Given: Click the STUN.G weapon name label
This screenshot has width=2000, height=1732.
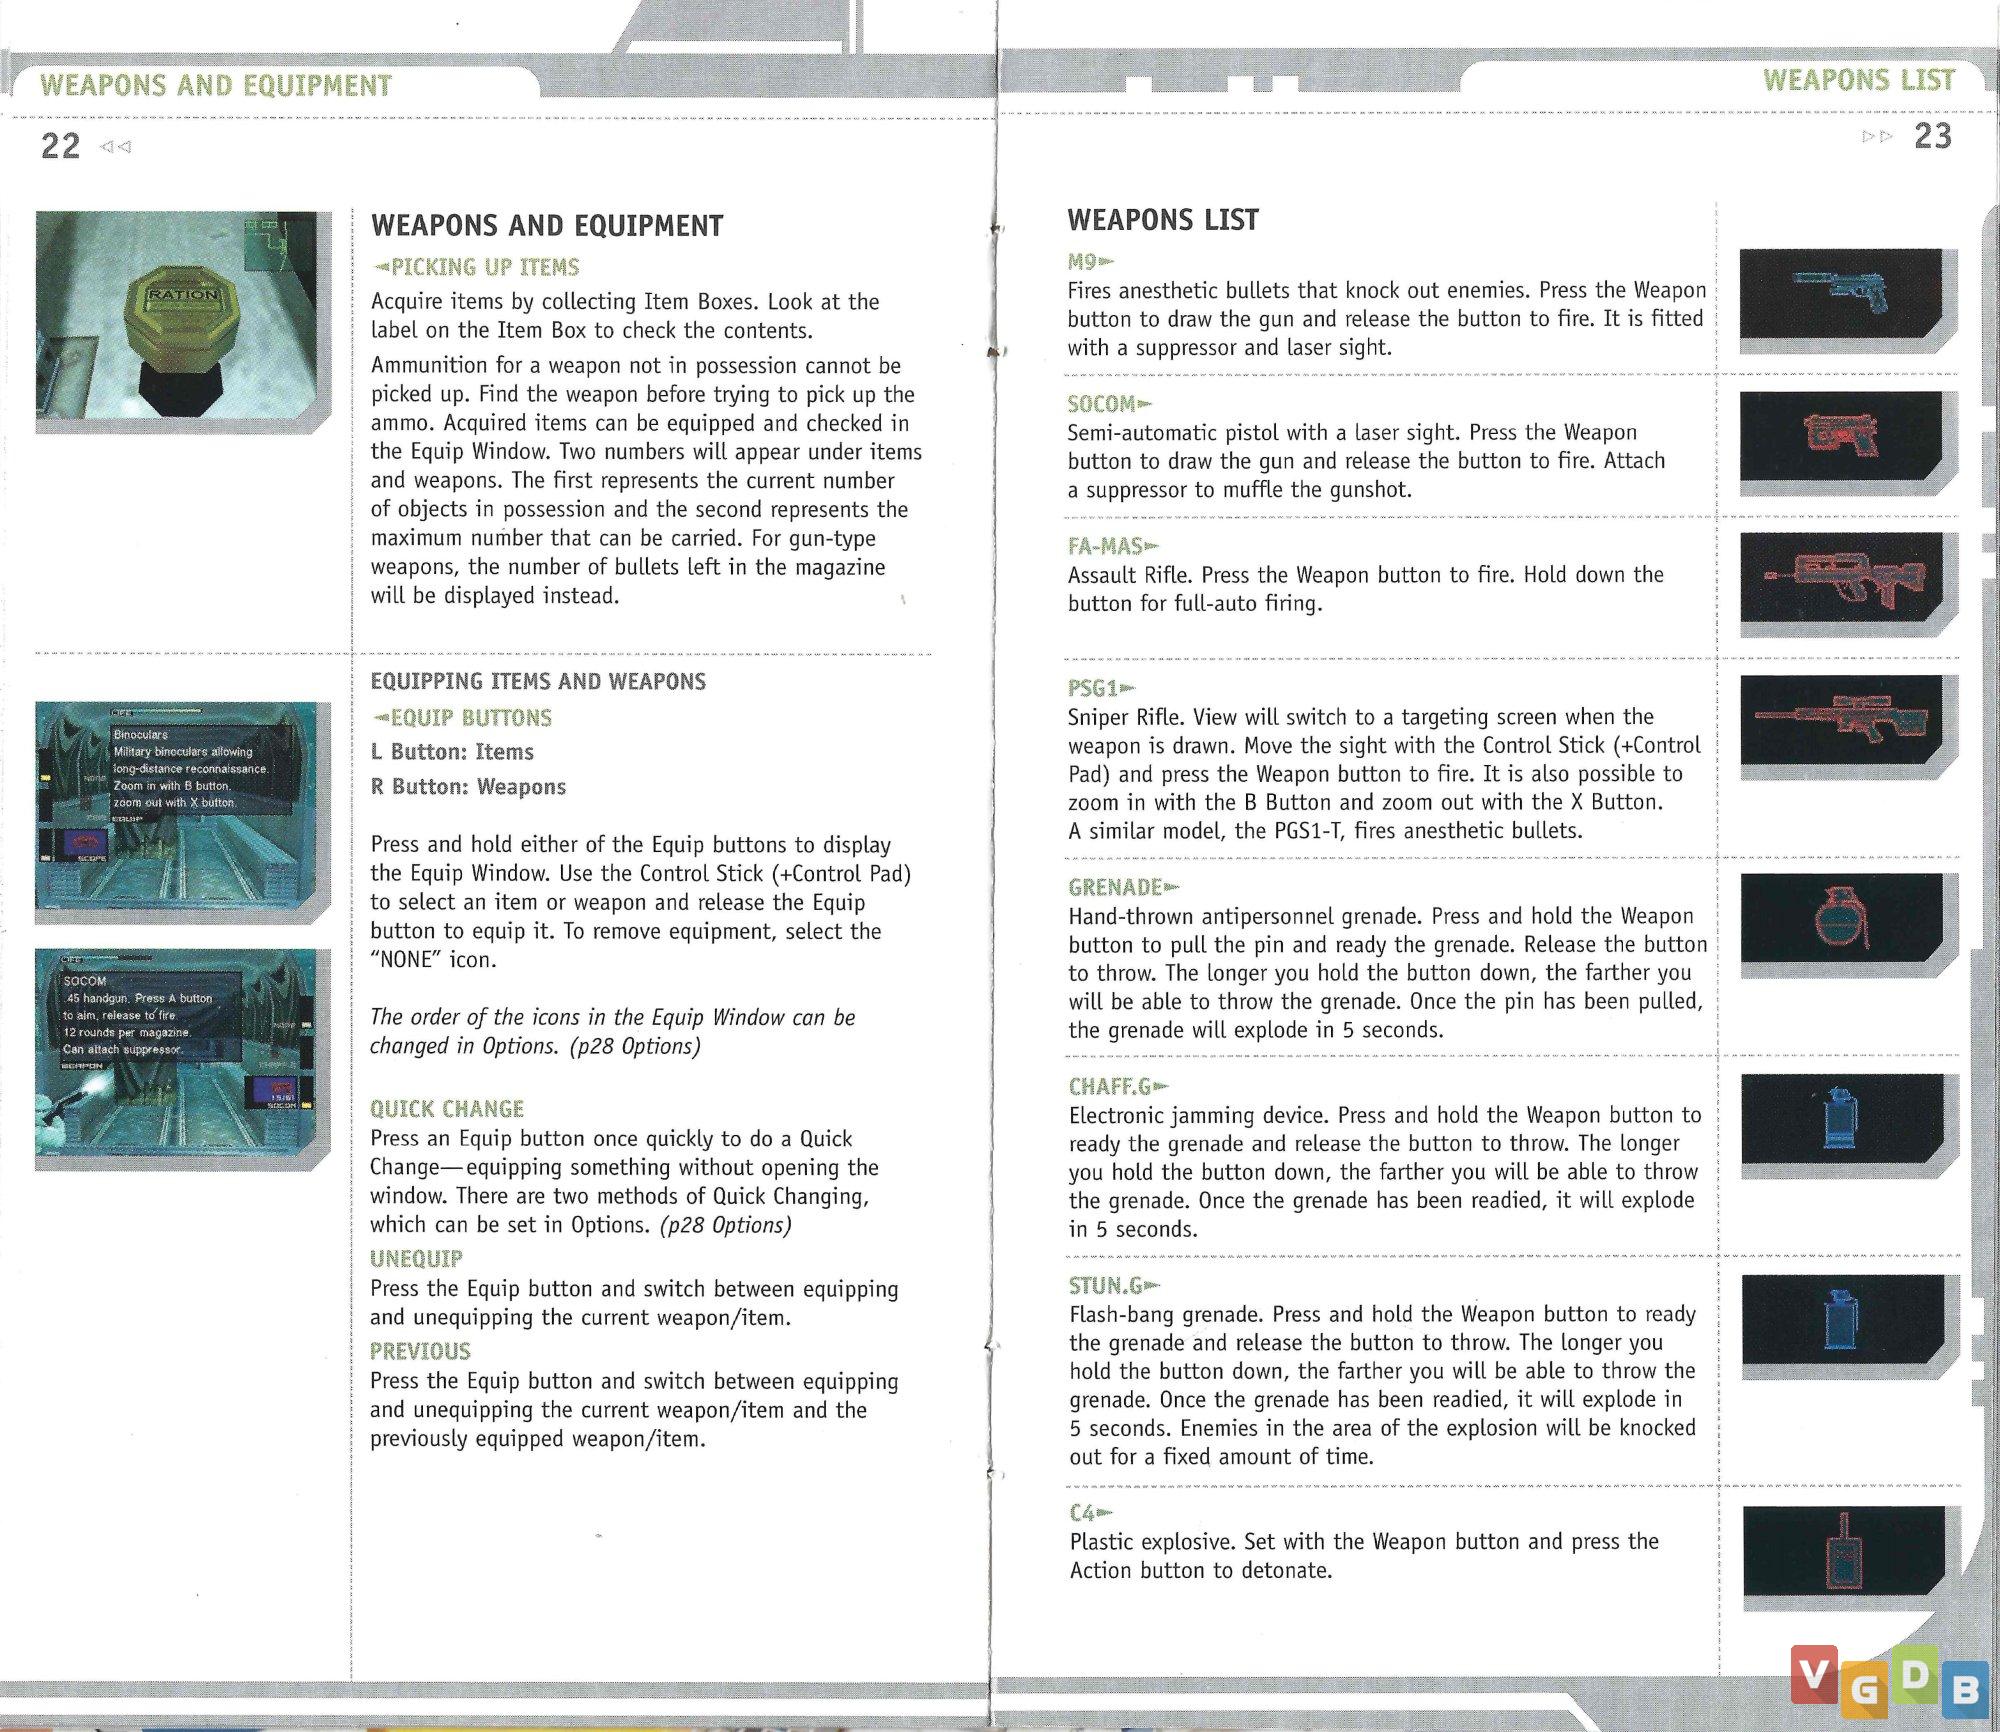Looking at the screenshot, I should (1114, 1285).
